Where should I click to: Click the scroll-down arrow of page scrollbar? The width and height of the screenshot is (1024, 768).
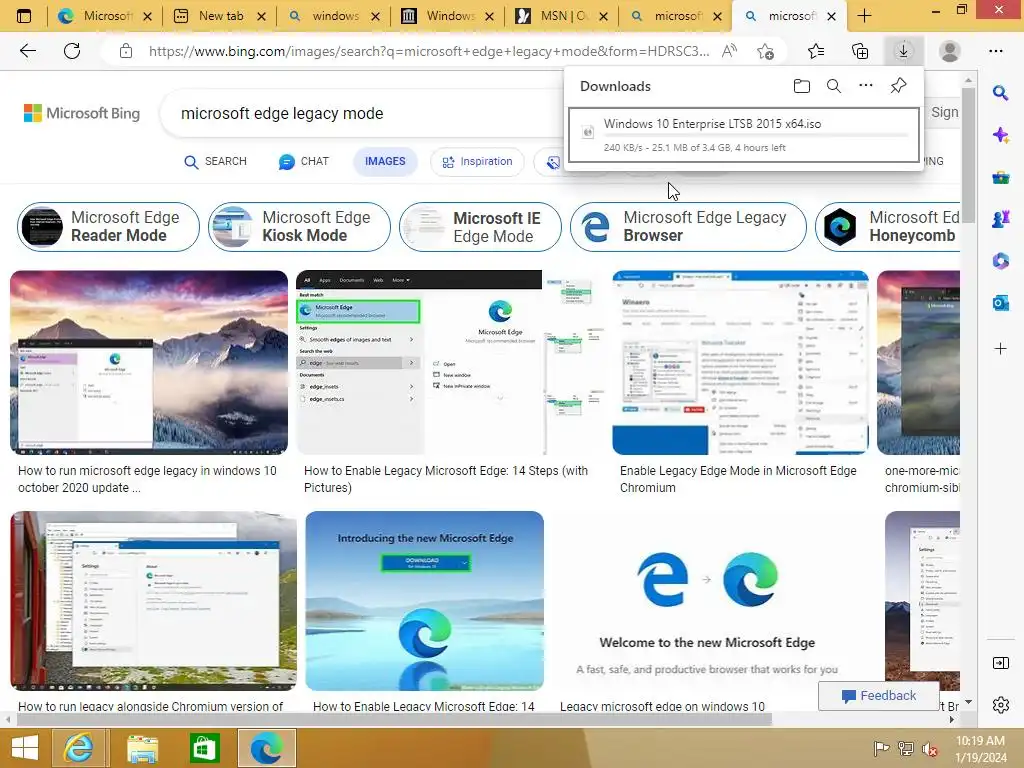[968, 702]
